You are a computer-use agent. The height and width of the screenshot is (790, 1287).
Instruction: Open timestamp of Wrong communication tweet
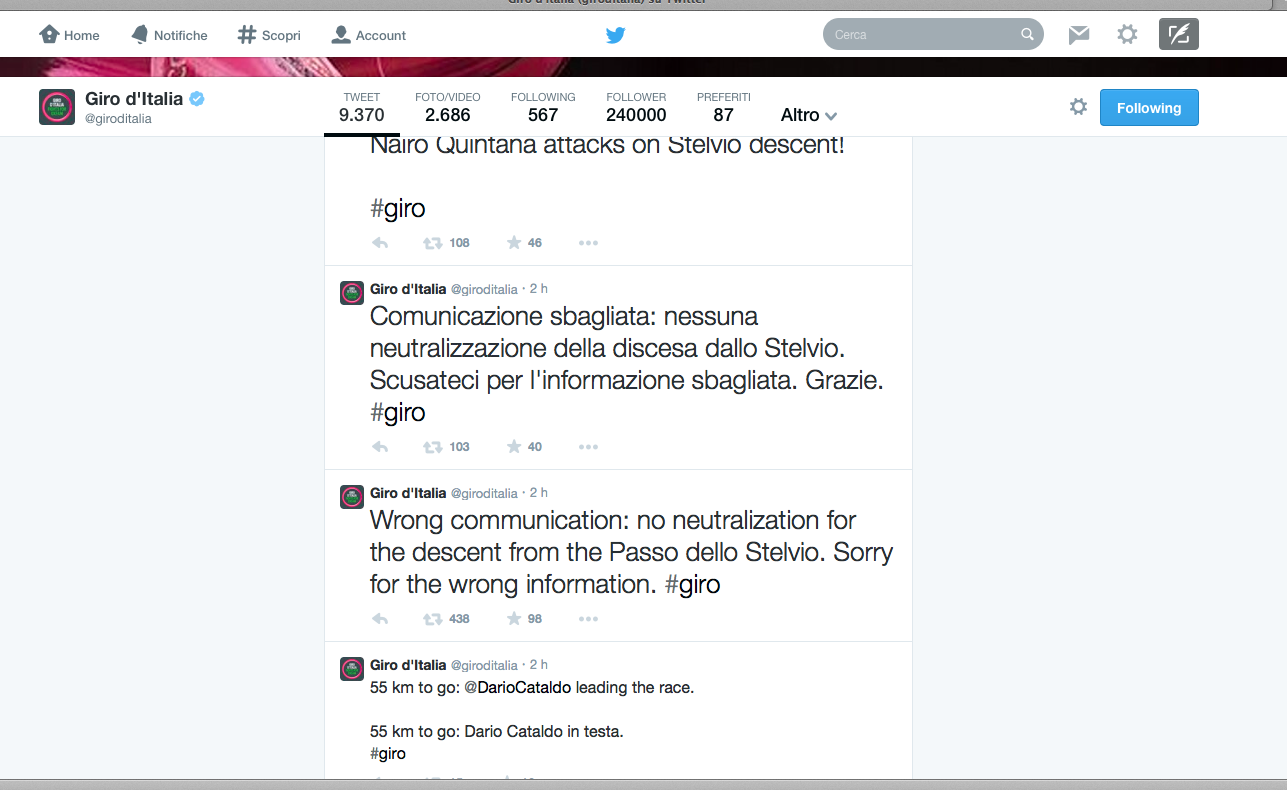(539, 493)
